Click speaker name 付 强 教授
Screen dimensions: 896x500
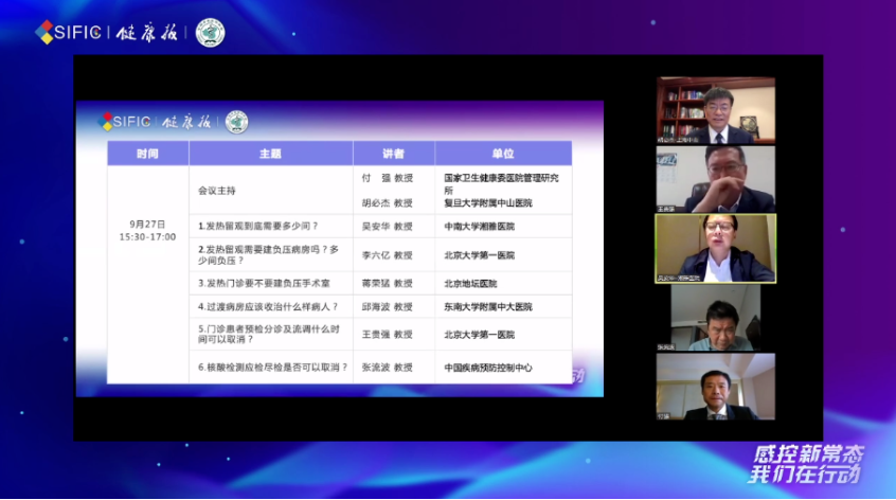click(x=387, y=178)
